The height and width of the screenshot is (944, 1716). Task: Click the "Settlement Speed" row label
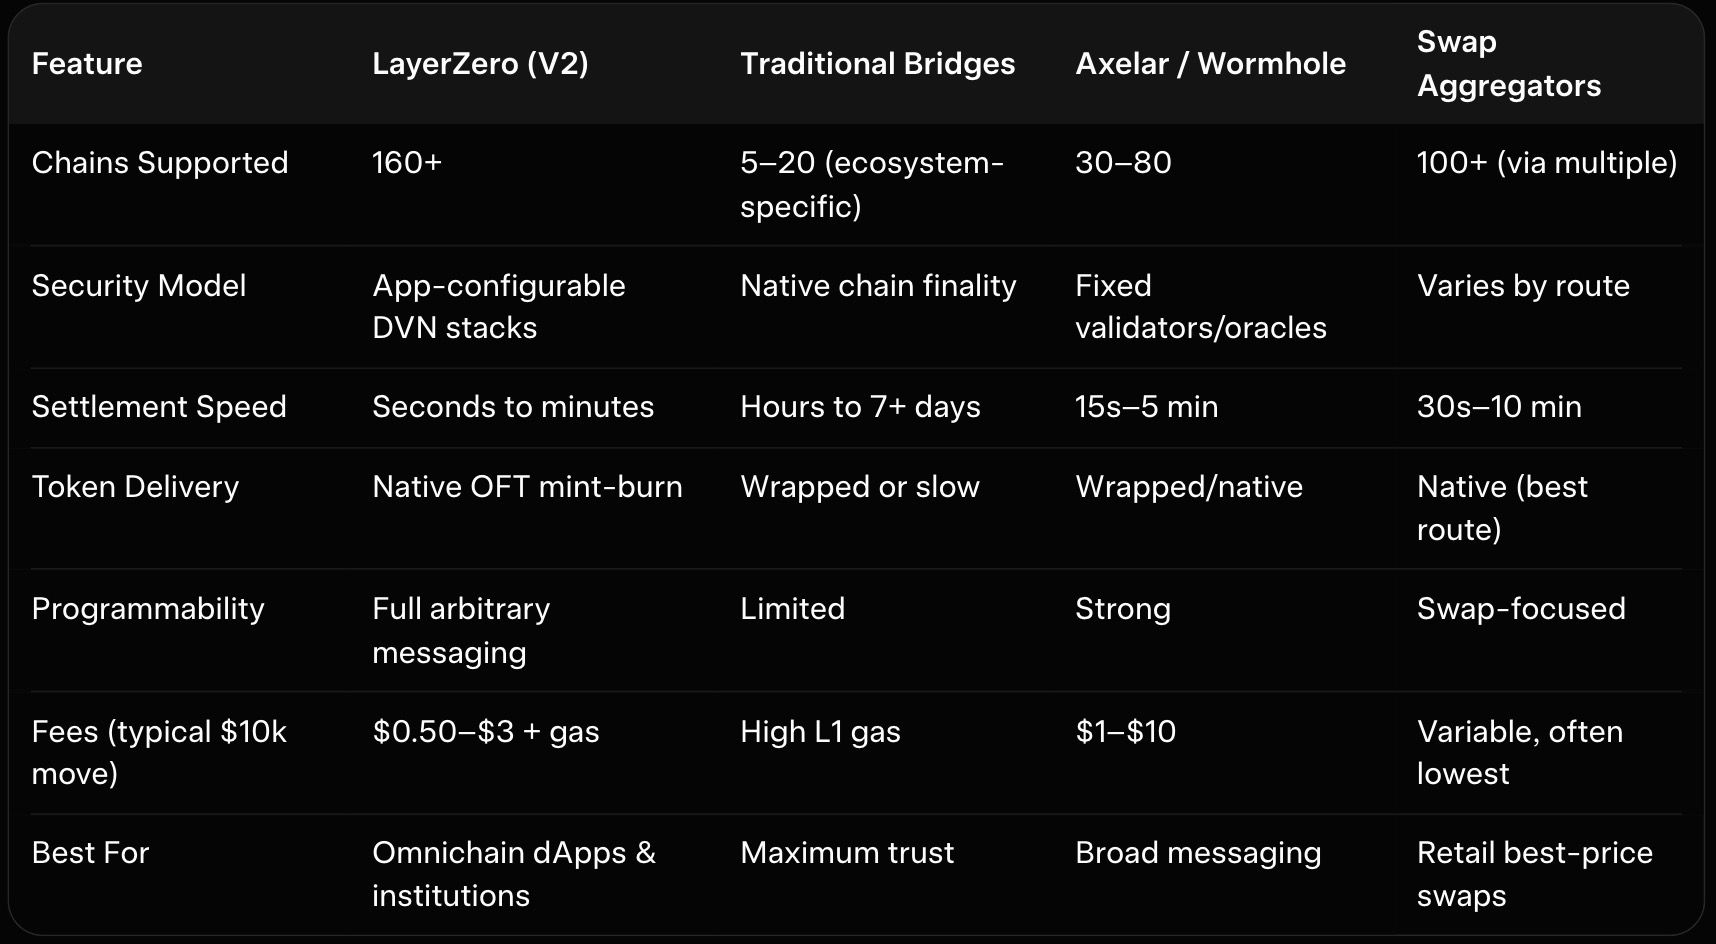(x=159, y=407)
